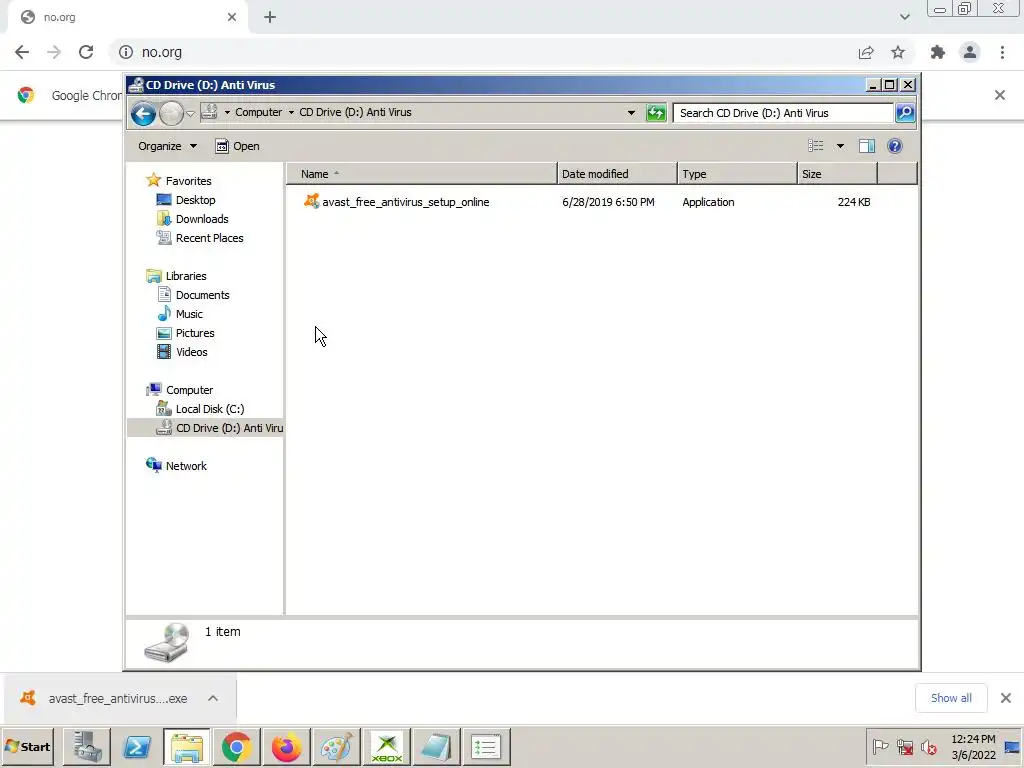
Task: Open Chrome profile avatar icon
Action: (970, 52)
